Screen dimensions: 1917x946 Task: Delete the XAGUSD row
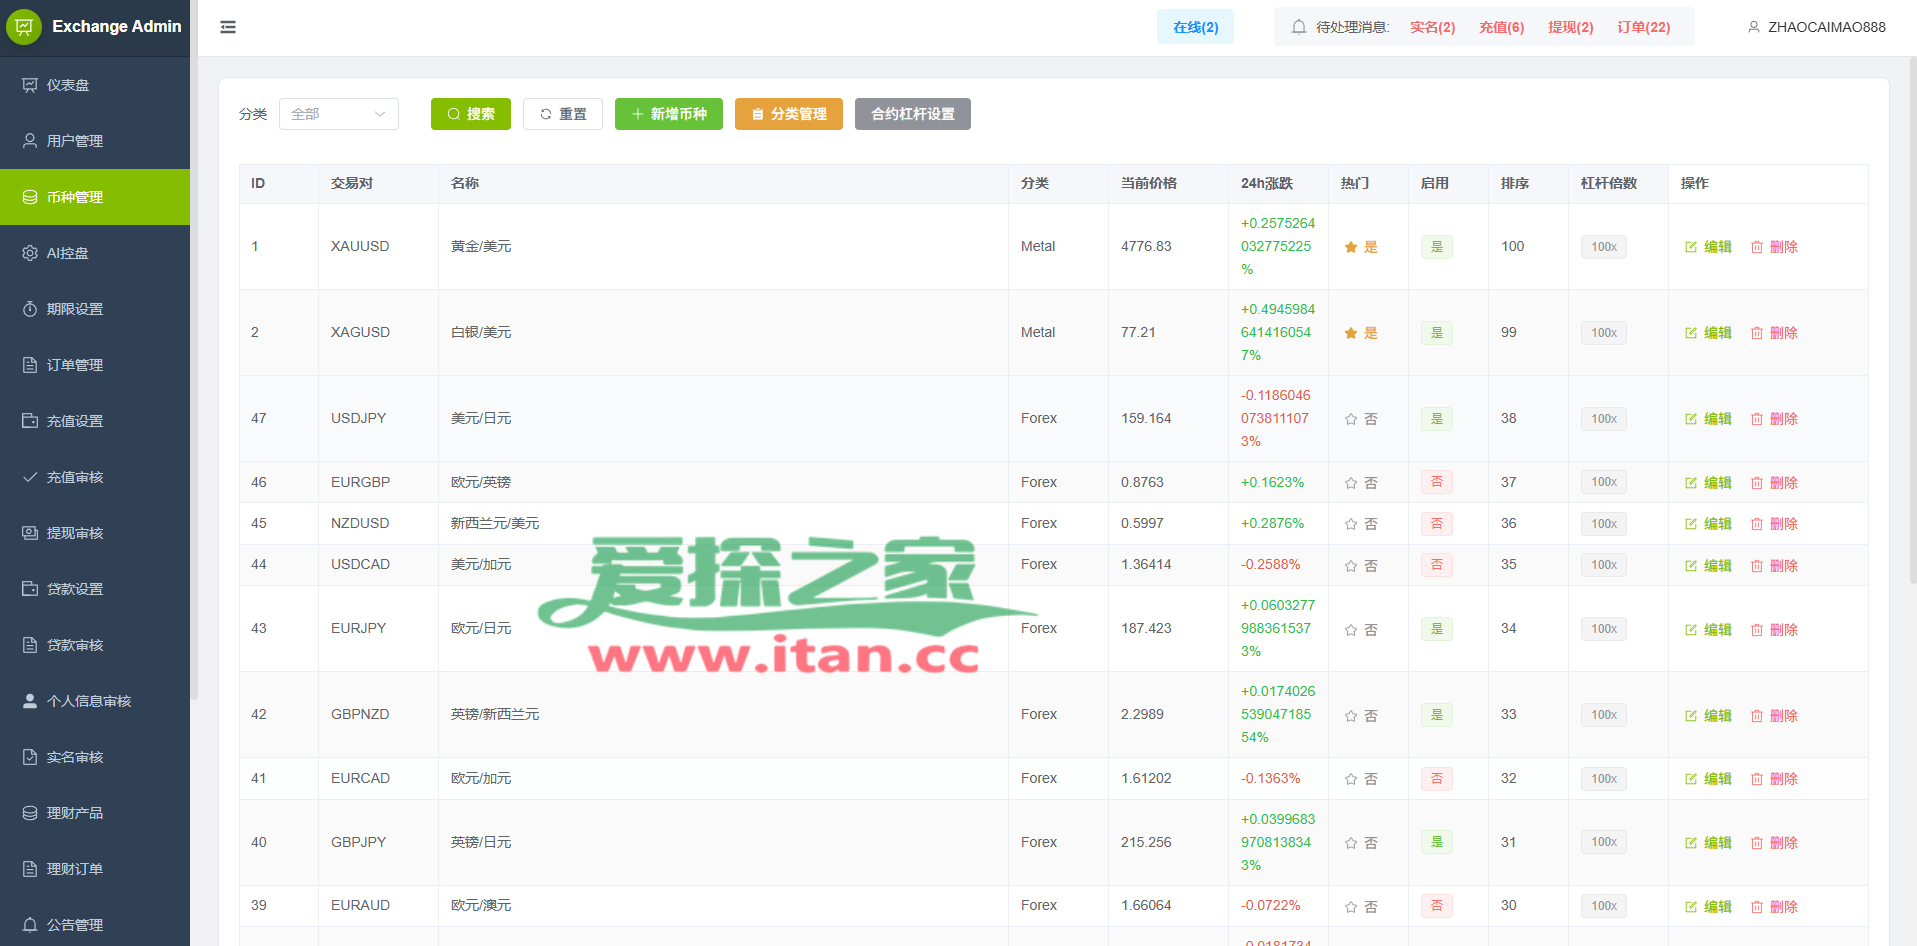(1774, 333)
